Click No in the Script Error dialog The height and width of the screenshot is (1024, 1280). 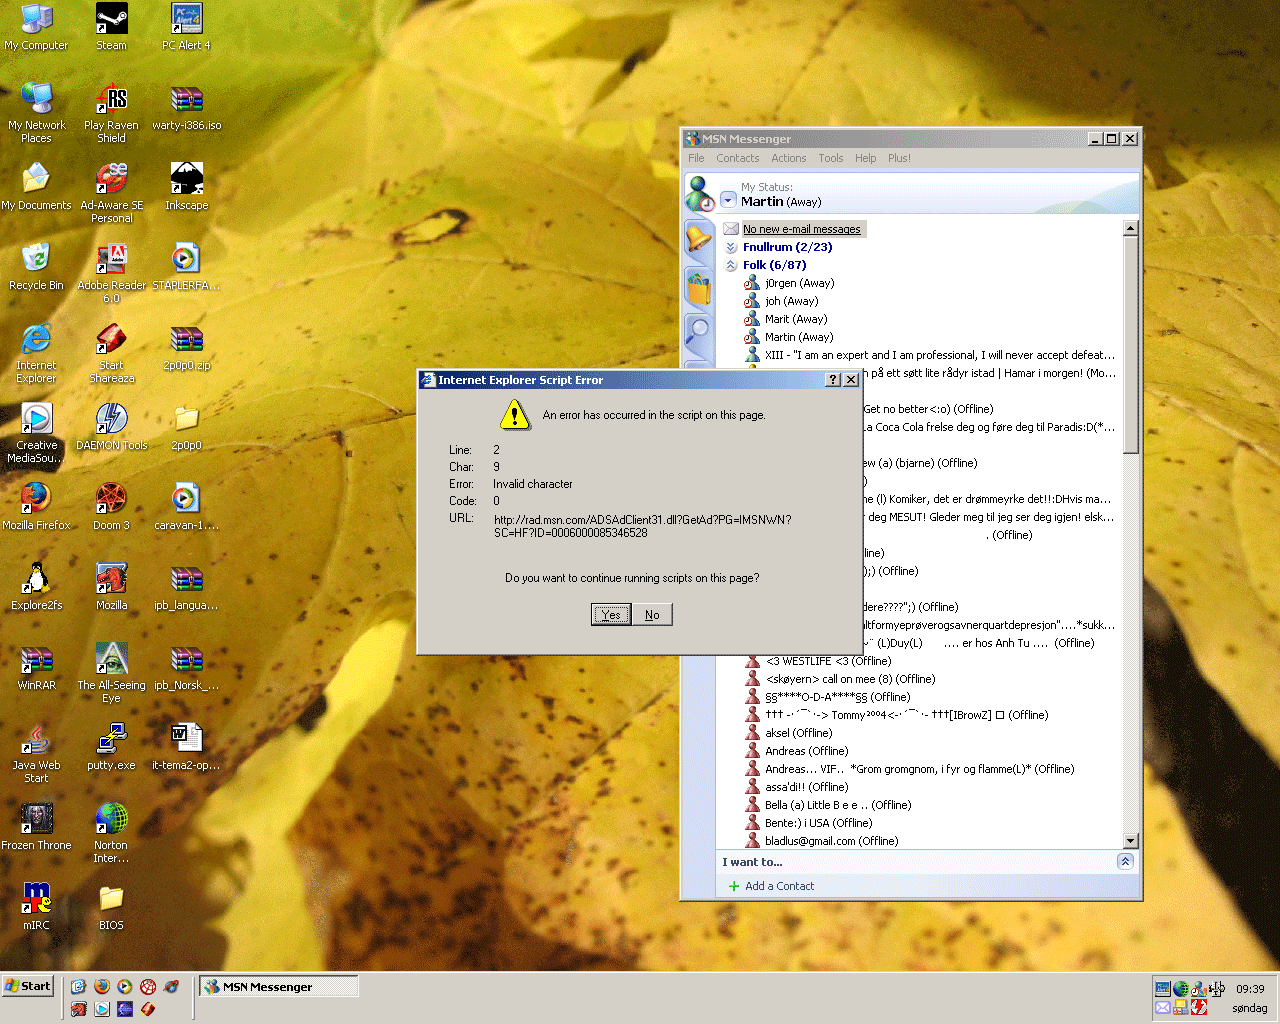(x=652, y=614)
